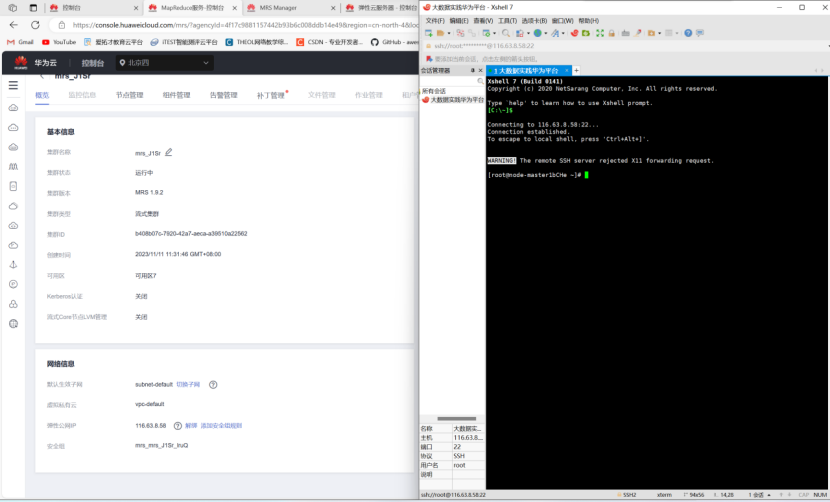Open the Find magnifier tool in Xshell
Screen dimensions: 830x502
(506, 33)
